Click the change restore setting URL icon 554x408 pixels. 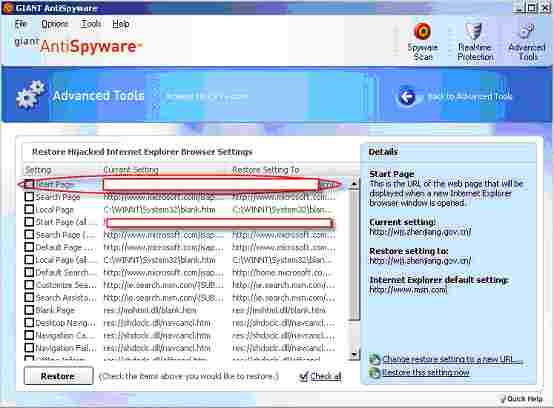(x=375, y=360)
